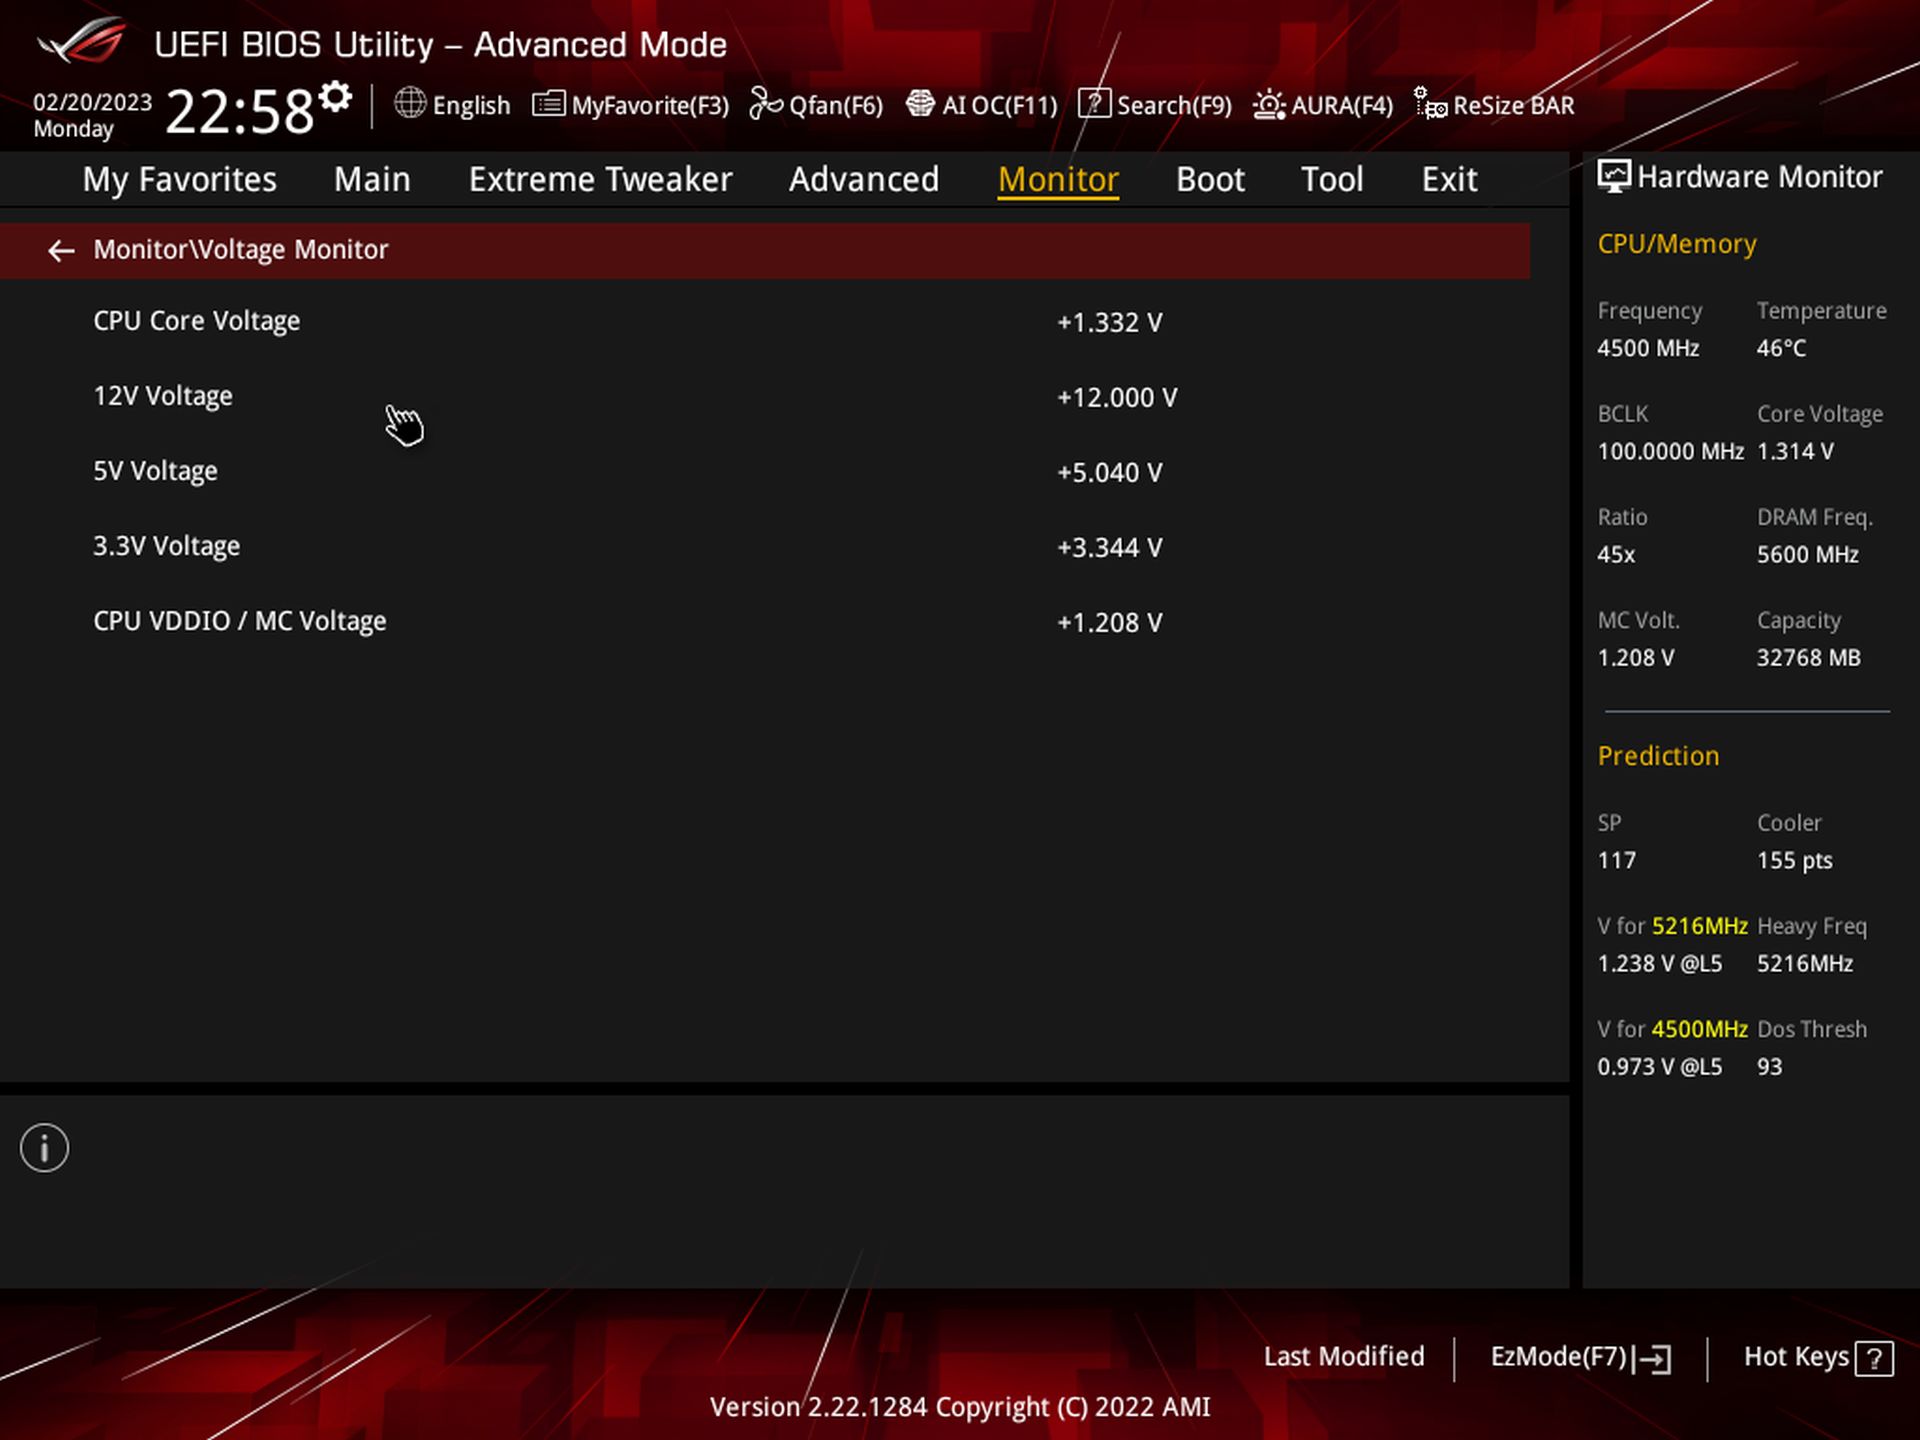Image resolution: width=1920 pixels, height=1440 pixels.
Task: Launch Qfan(F6) fan control
Action: click(x=816, y=105)
